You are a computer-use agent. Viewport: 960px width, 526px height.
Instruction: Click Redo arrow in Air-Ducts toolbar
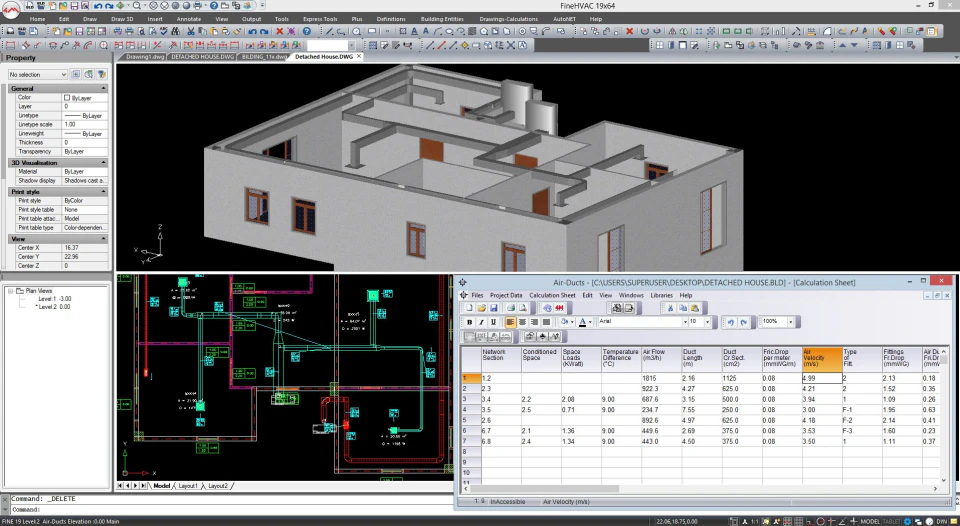coord(744,322)
